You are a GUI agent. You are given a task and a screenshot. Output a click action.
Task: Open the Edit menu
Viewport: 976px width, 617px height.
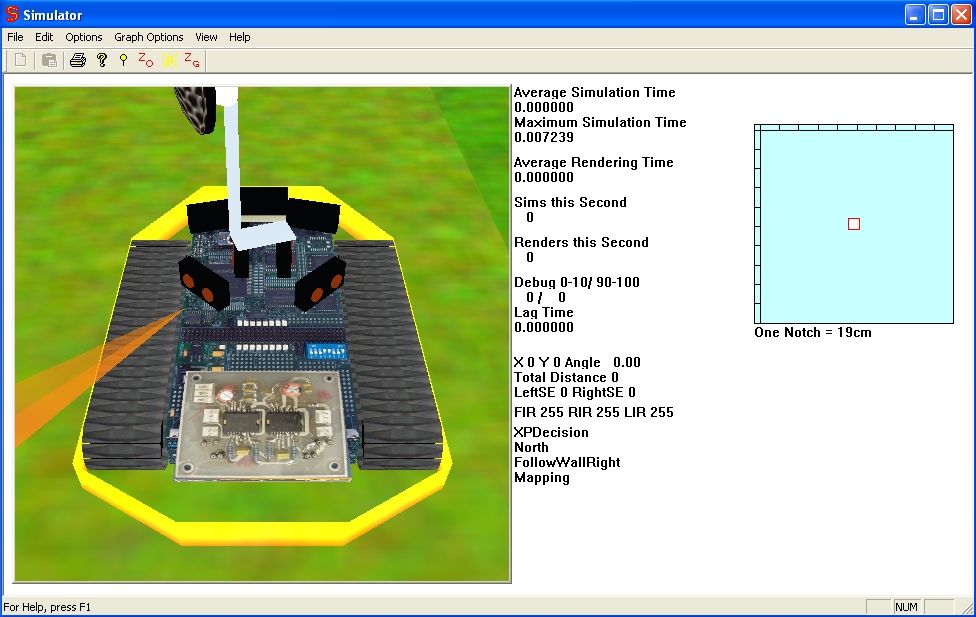pos(44,37)
